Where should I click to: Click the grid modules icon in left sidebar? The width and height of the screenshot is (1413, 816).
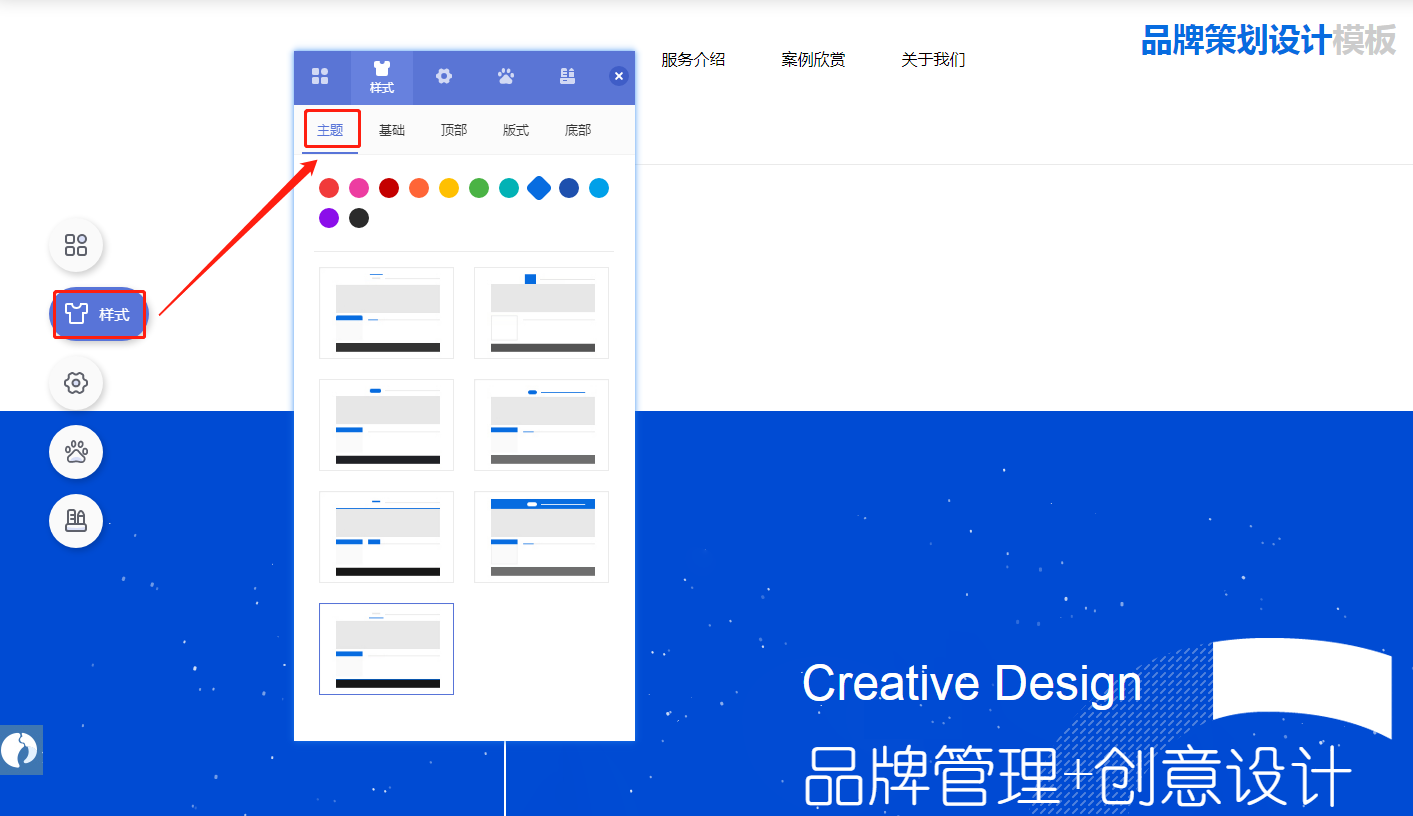coord(76,245)
